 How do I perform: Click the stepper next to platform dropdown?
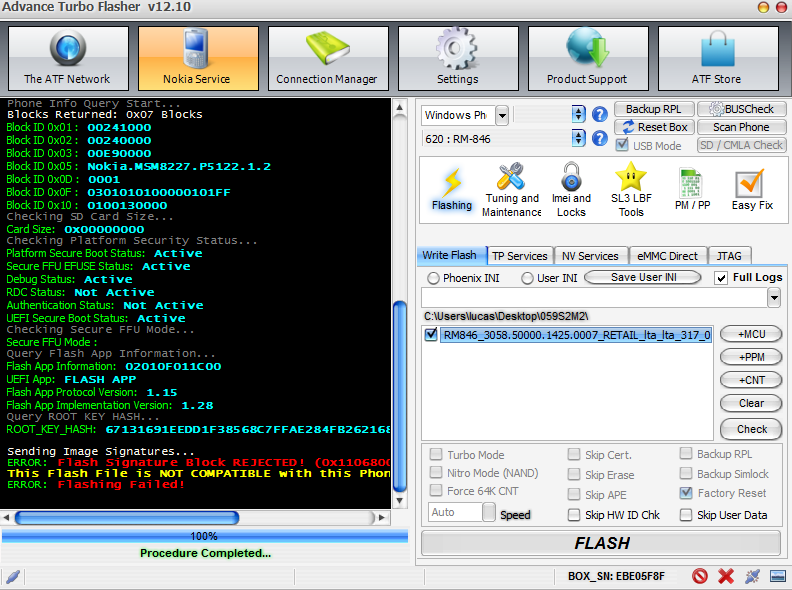578,115
